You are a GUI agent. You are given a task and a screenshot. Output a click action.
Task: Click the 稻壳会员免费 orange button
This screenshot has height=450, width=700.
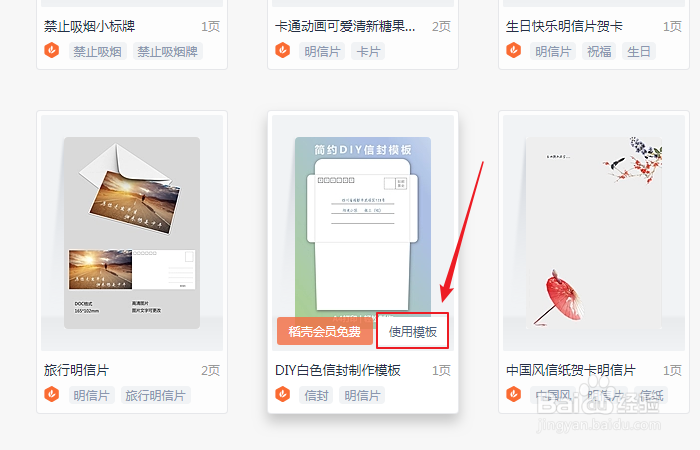coord(325,331)
